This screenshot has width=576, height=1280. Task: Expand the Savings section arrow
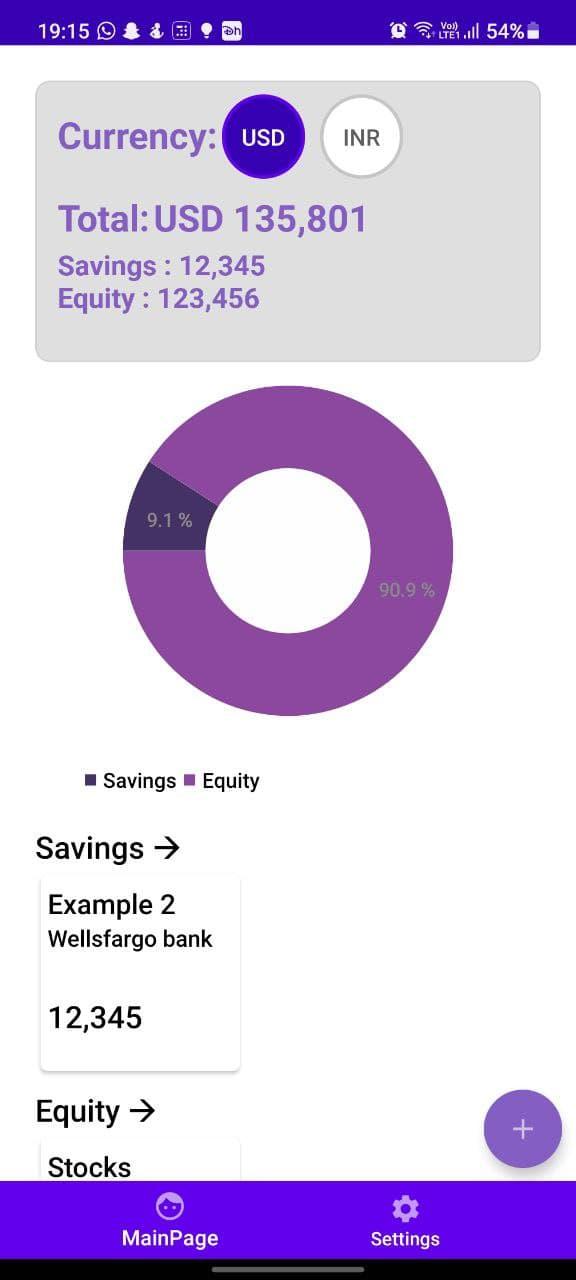(x=167, y=848)
